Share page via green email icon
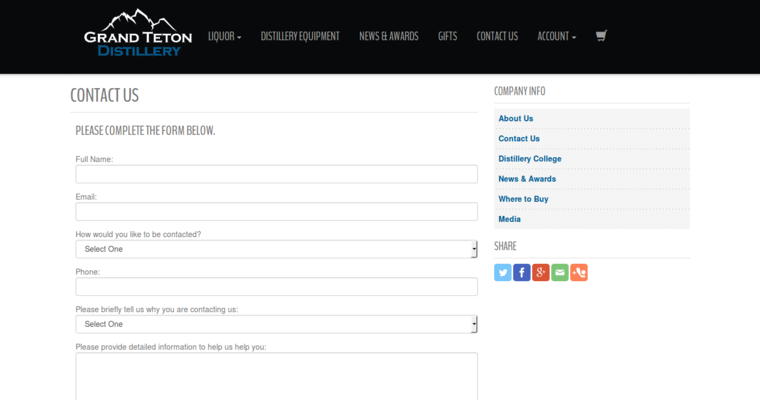The width and height of the screenshot is (760, 400). point(560,272)
